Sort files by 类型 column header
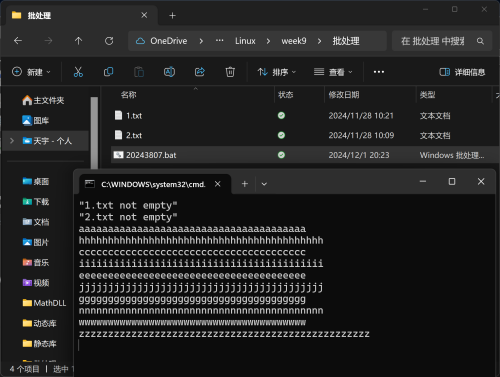Image resolution: width=500 pixels, height=377 pixels. click(427, 95)
